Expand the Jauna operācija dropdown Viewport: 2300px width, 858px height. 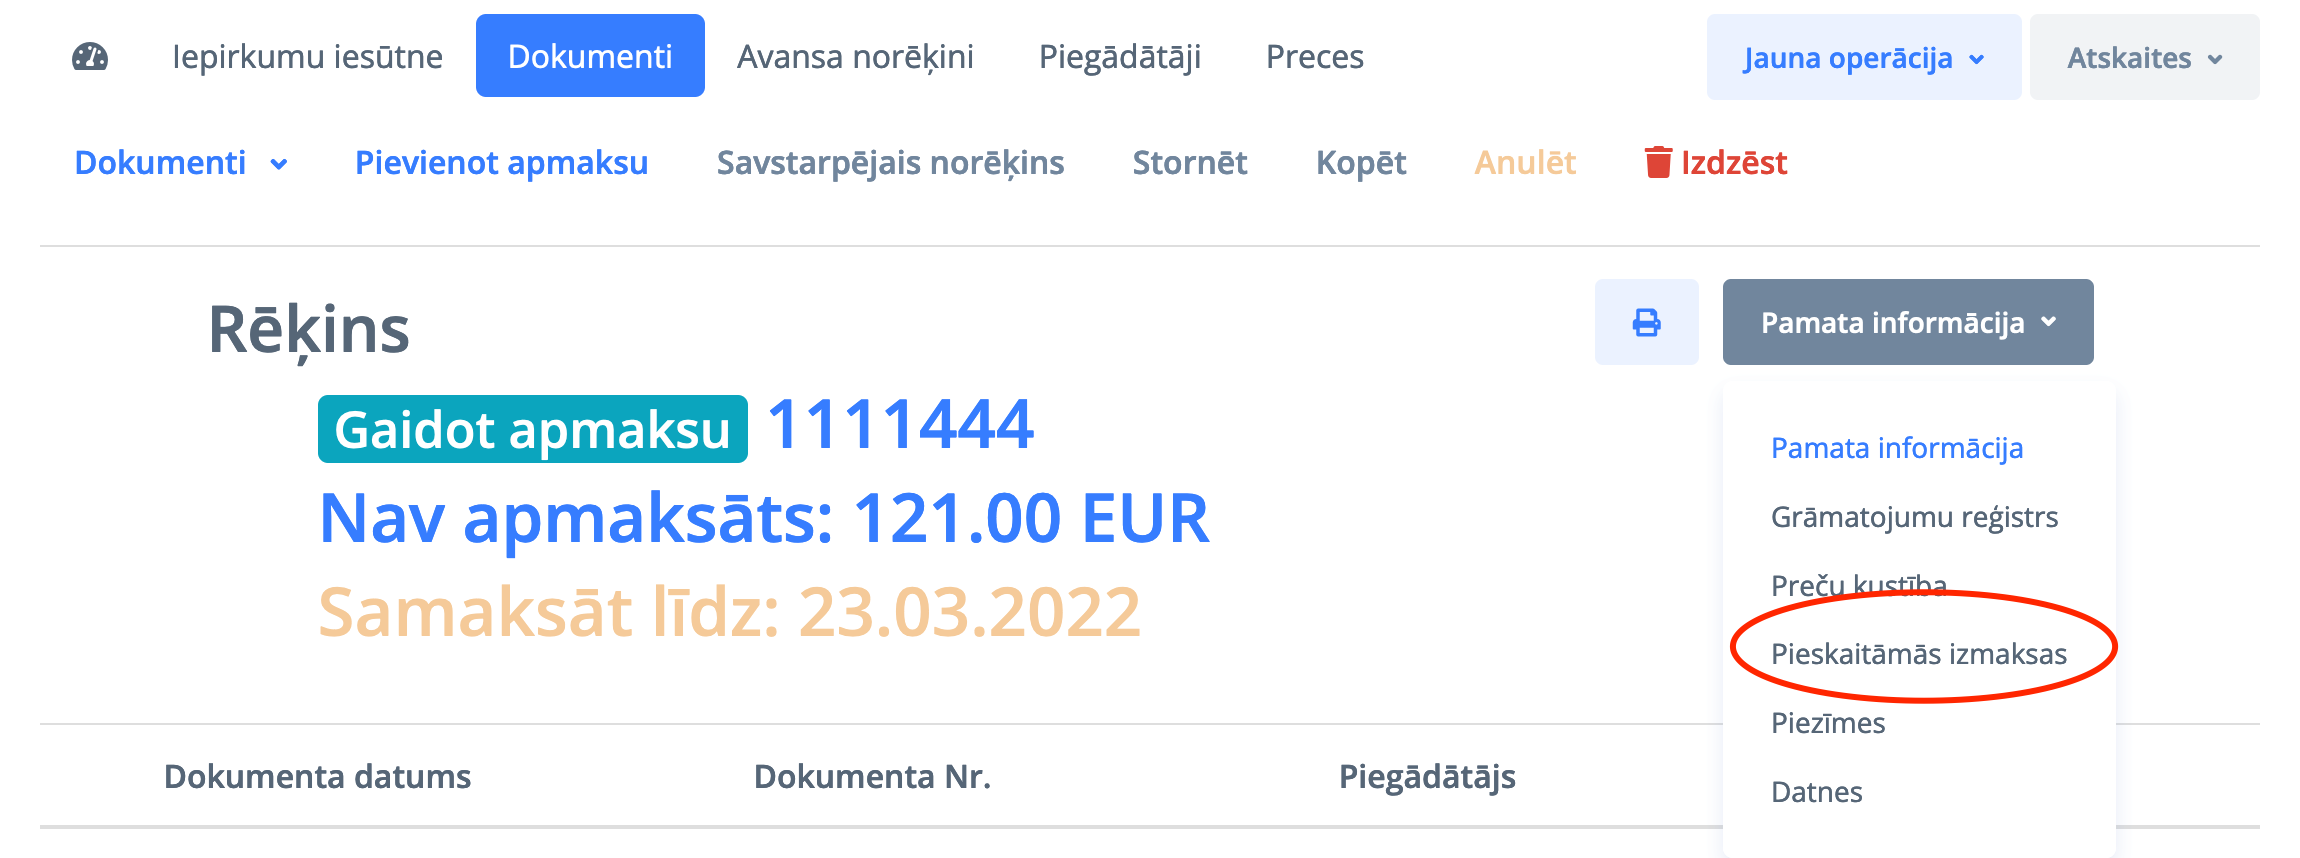pyautogui.click(x=1863, y=58)
